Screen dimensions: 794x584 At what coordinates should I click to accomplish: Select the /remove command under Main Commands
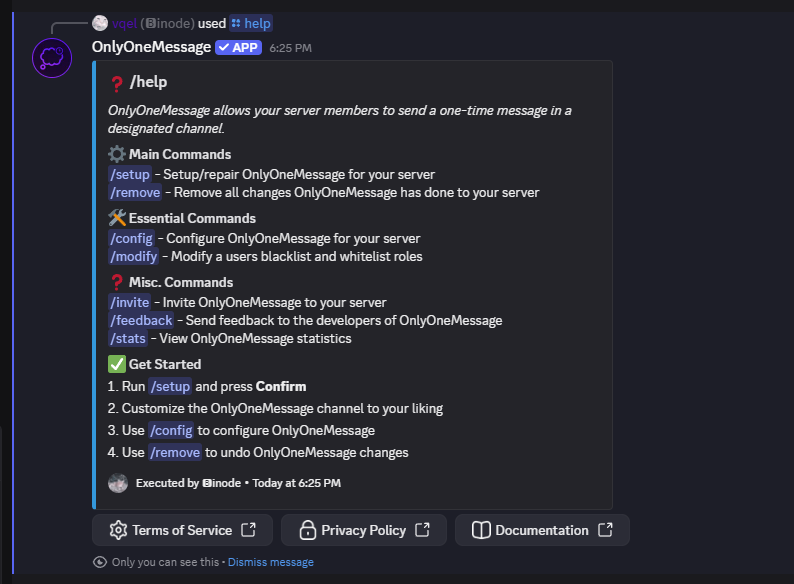pyautogui.click(x=135, y=192)
